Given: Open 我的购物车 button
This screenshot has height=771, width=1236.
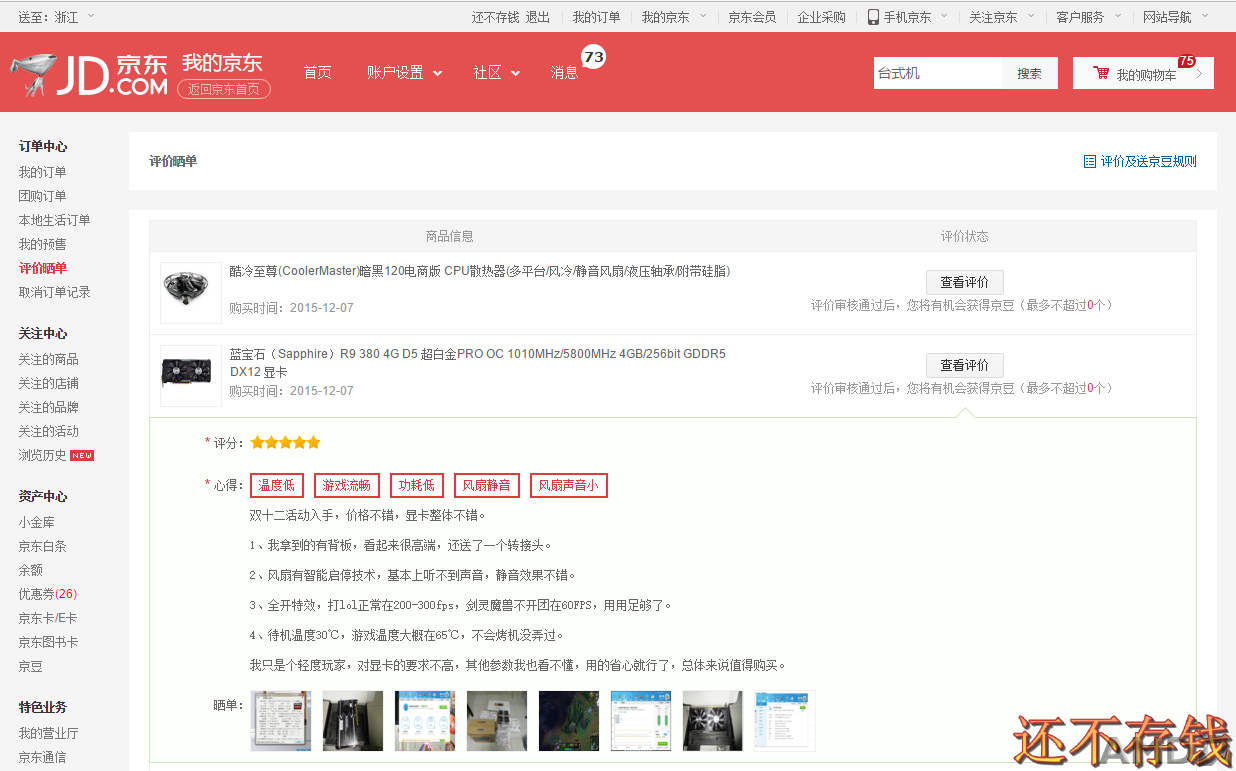Looking at the screenshot, I should pyautogui.click(x=1143, y=73).
